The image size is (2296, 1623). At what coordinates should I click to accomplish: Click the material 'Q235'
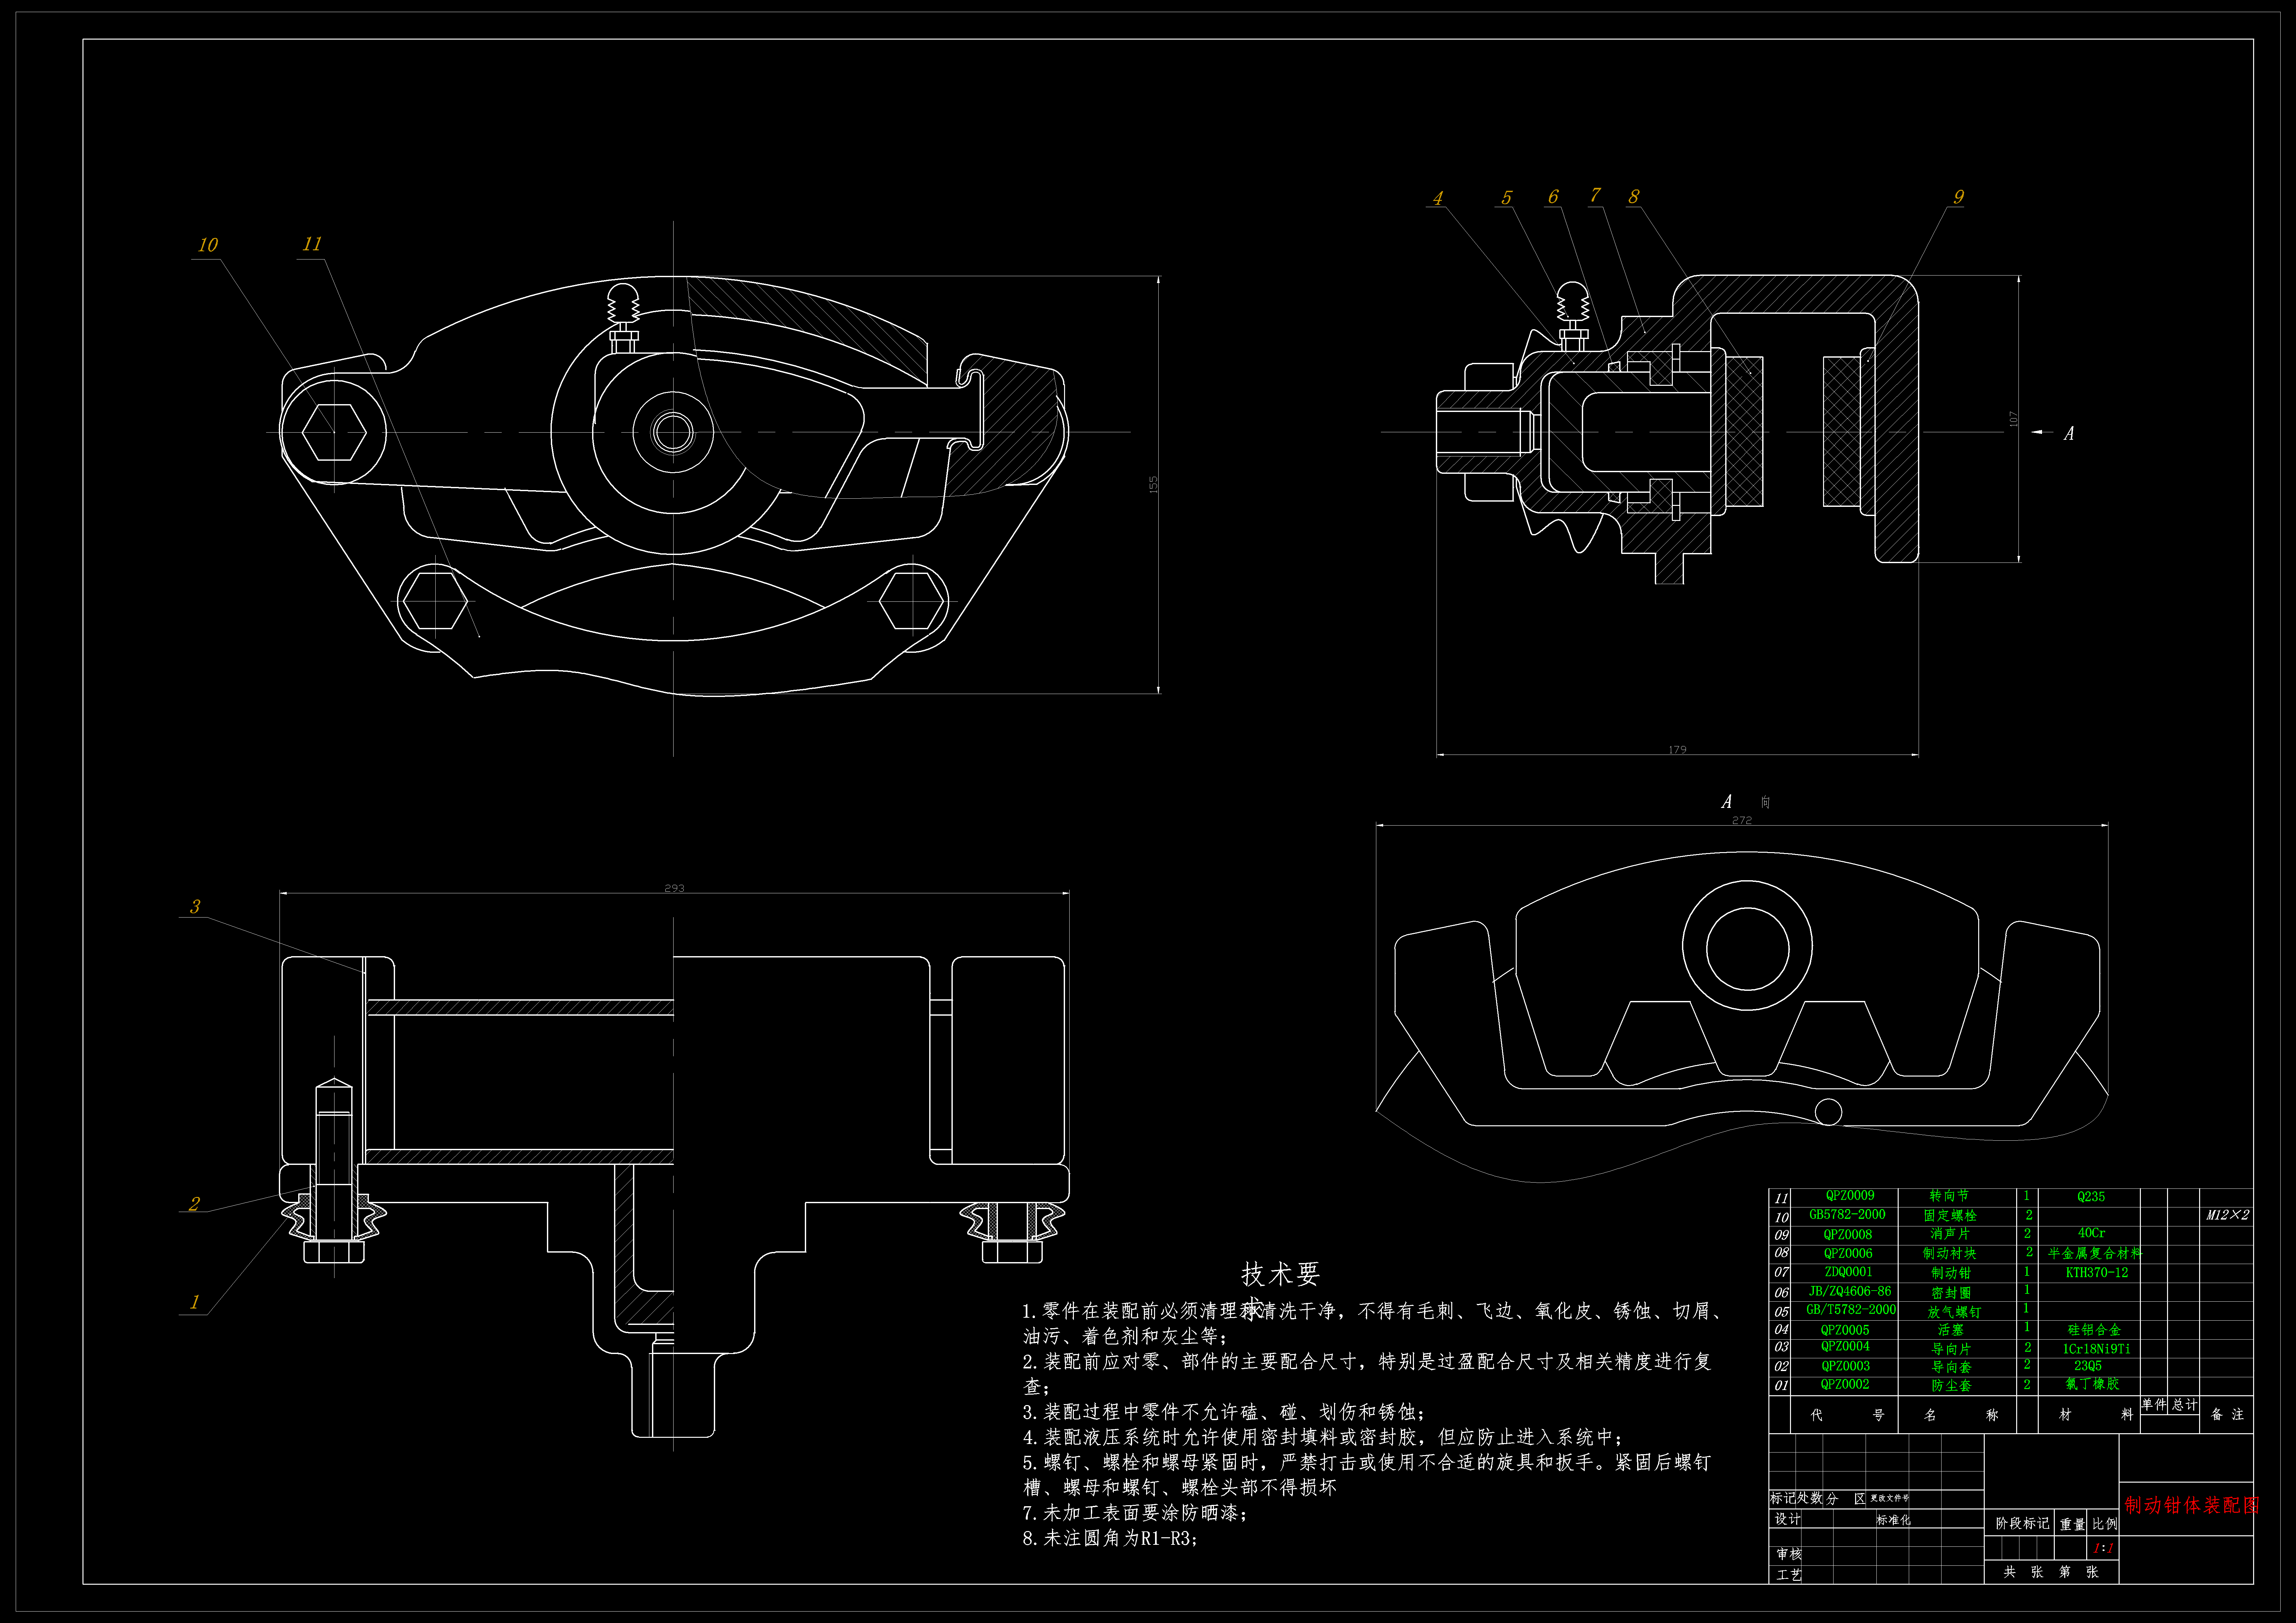(x=2091, y=1197)
